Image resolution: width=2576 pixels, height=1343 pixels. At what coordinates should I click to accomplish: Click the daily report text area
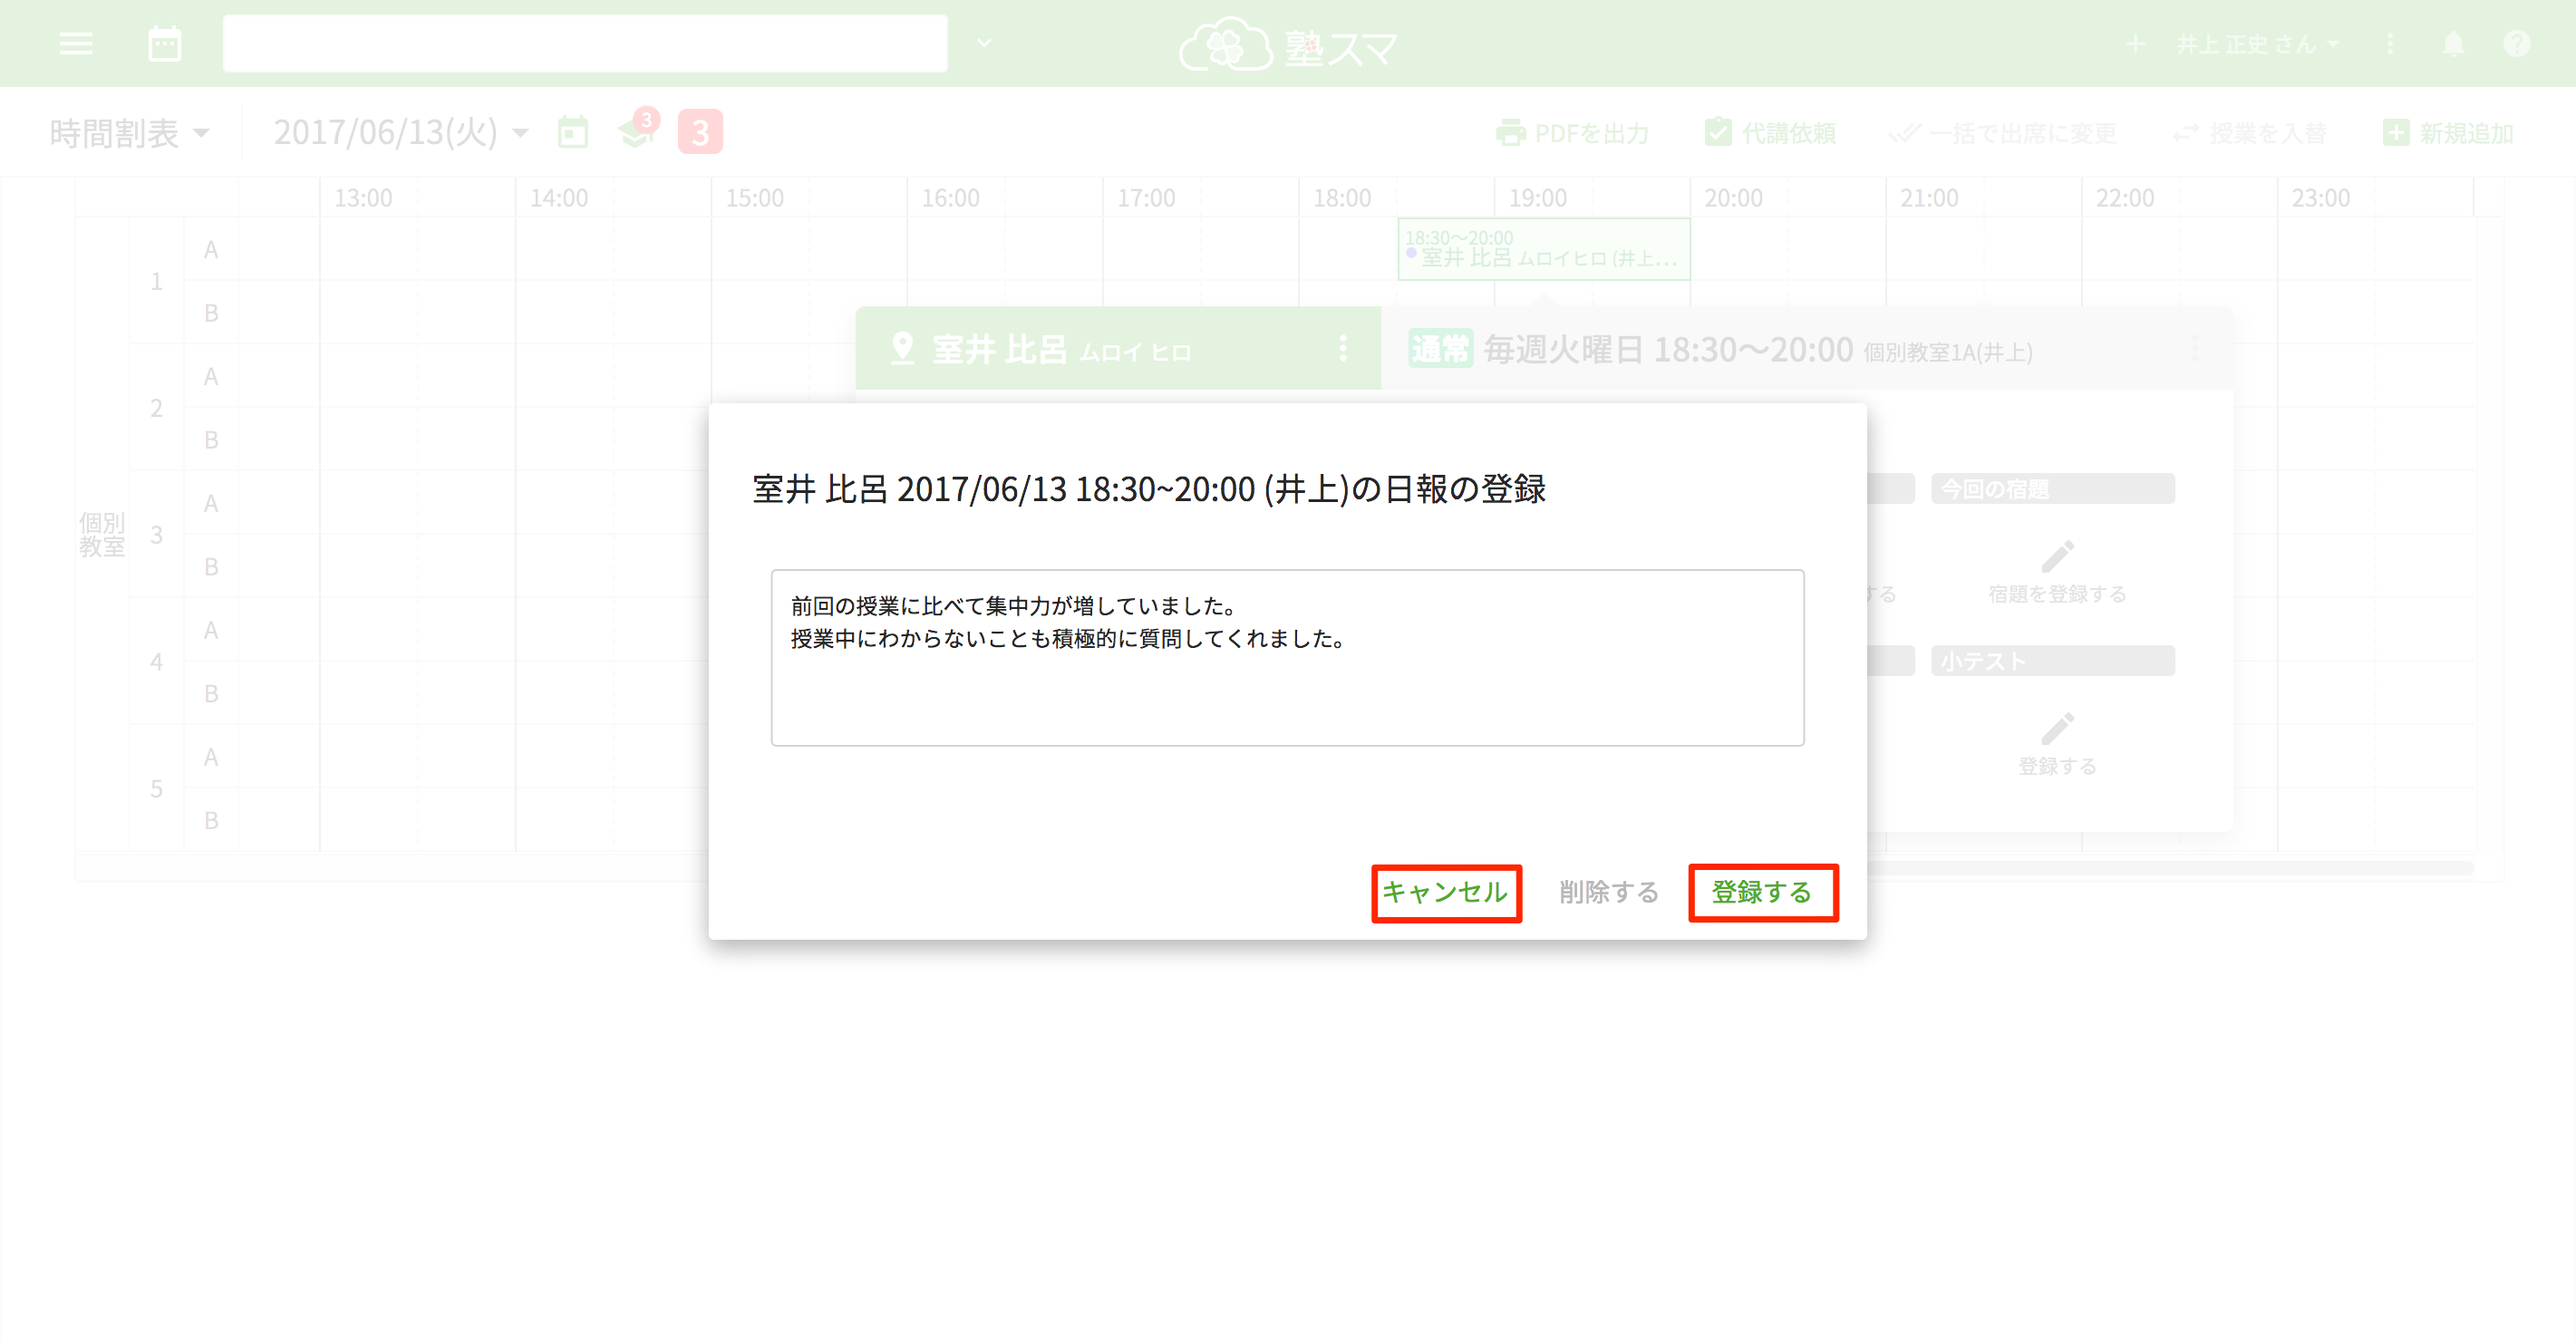pyautogui.click(x=1287, y=658)
